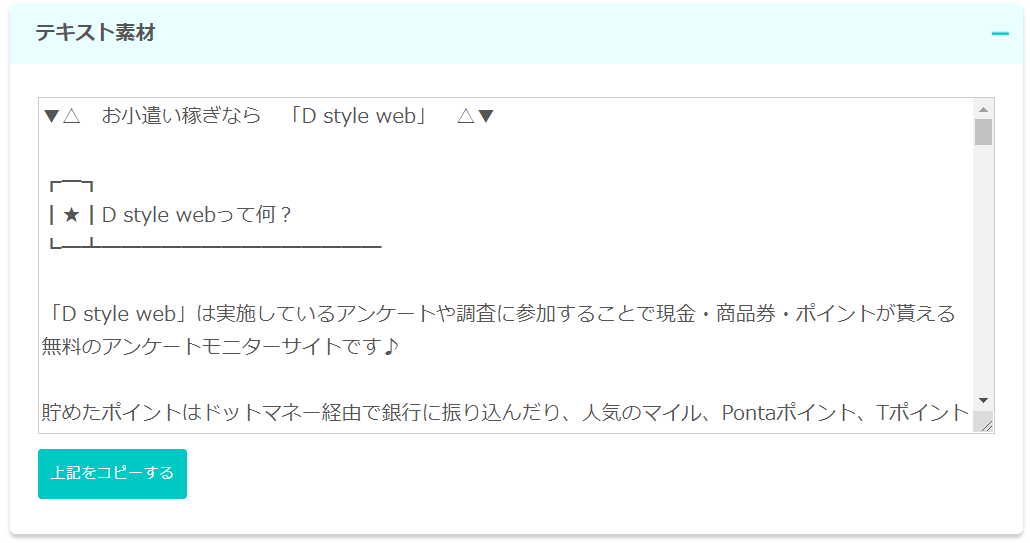Click the textarea resize handle corner
The height and width of the screenshot is (543, 1030).
[x=985, y=425]
